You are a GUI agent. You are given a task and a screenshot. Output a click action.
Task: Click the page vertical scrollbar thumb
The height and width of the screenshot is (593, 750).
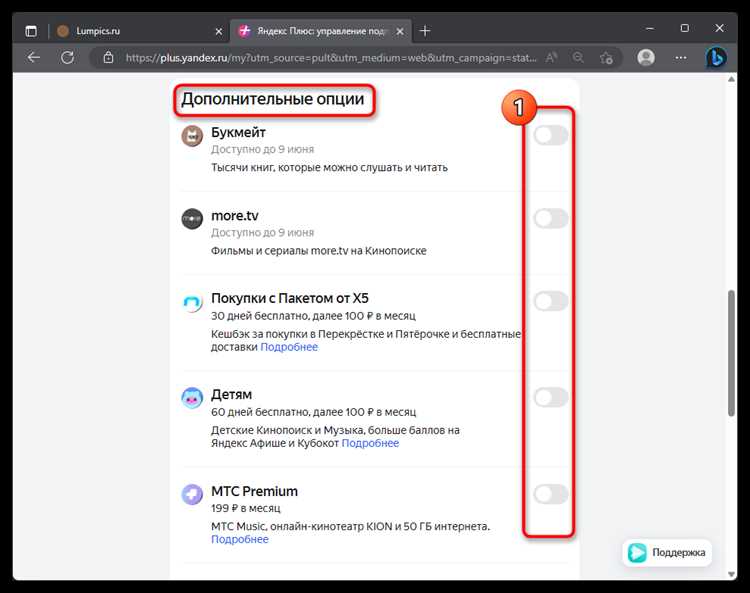pos(731,353)
